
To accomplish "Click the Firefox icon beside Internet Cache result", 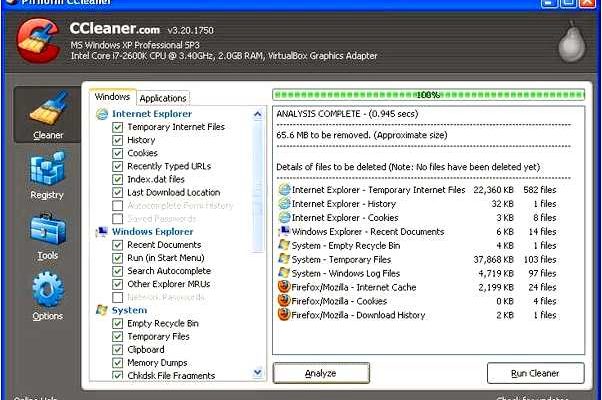I will 284,287.
